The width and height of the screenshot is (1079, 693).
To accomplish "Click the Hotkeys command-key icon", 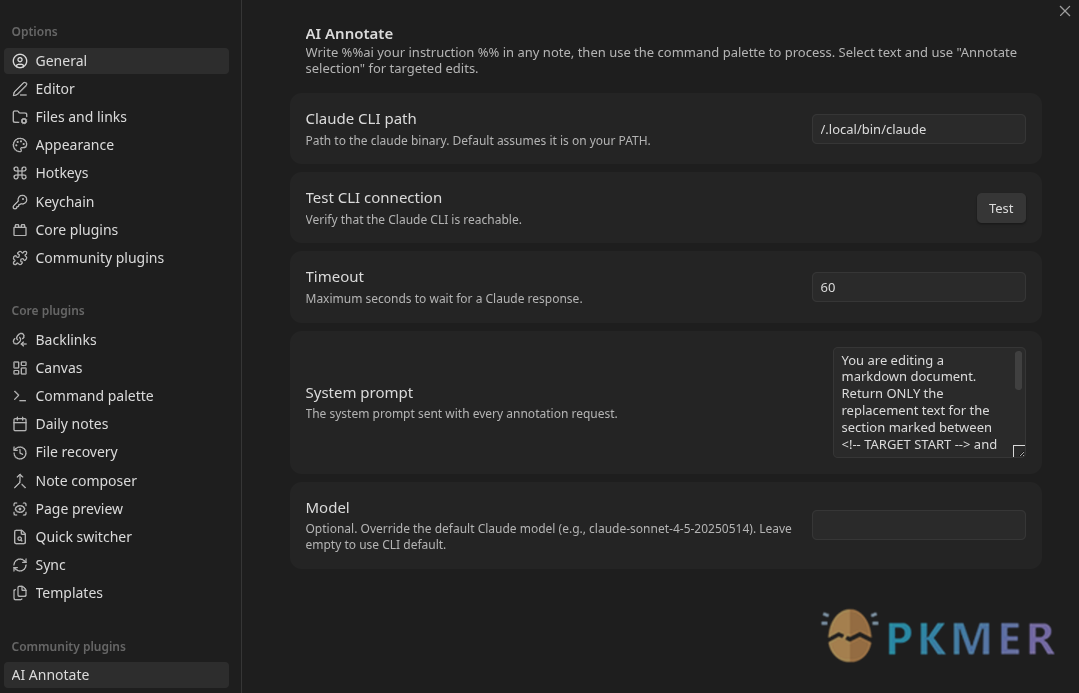I will click(20, 173).
